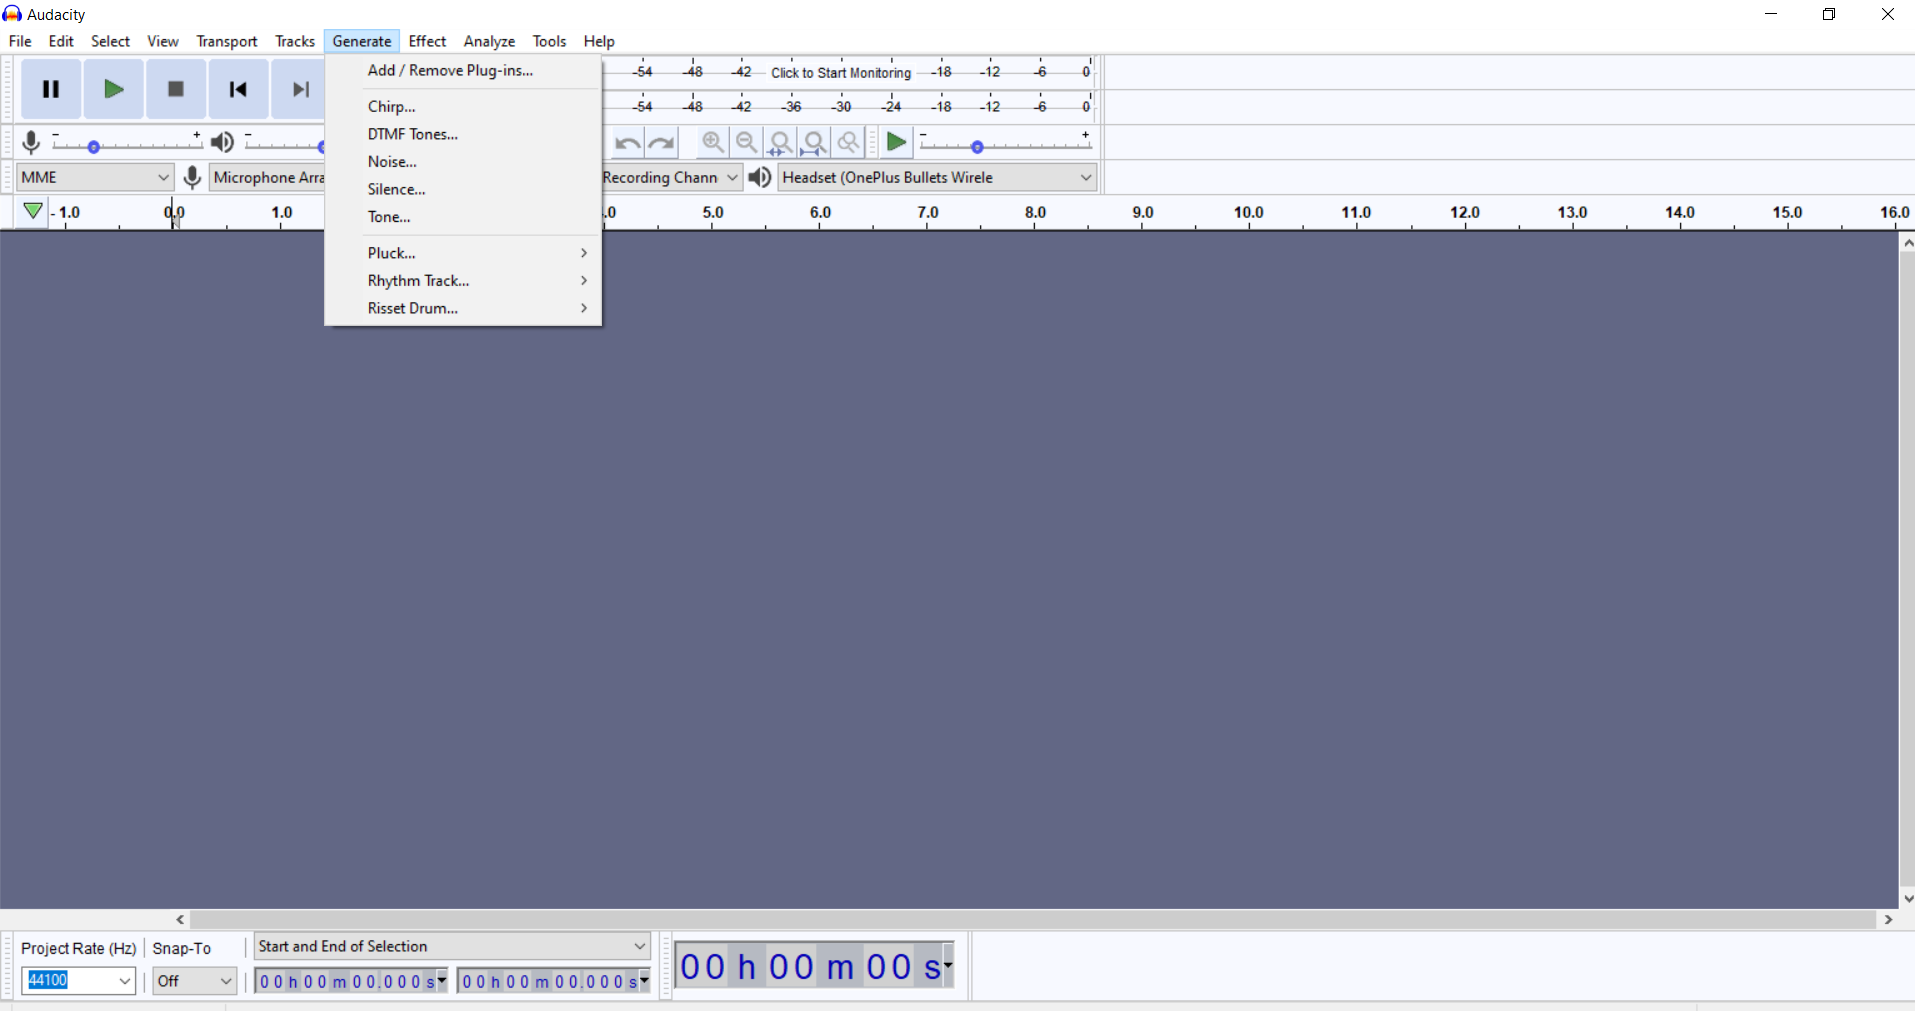Open the MME audio host dropdown

coord(95,178)
